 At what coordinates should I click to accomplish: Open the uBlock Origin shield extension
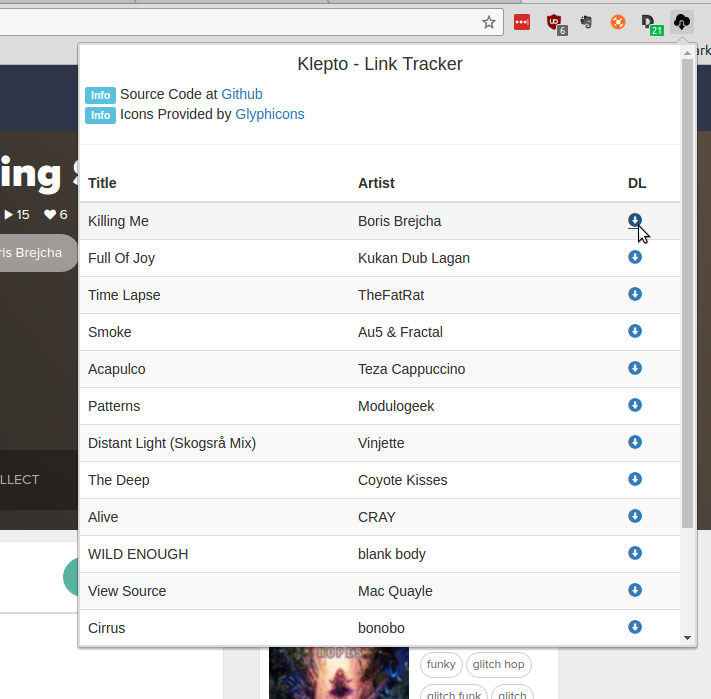[556, 24]
